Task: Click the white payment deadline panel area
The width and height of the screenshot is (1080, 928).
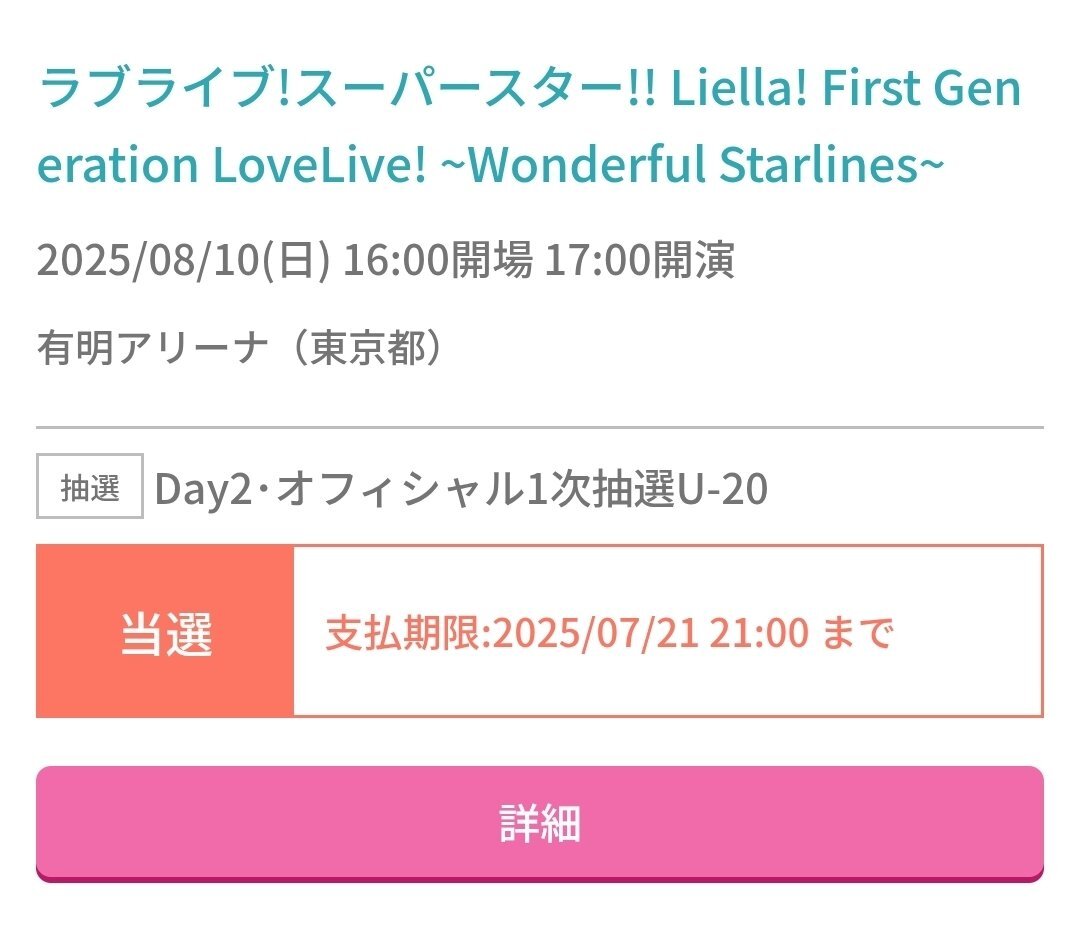Action: click(668, 631)
